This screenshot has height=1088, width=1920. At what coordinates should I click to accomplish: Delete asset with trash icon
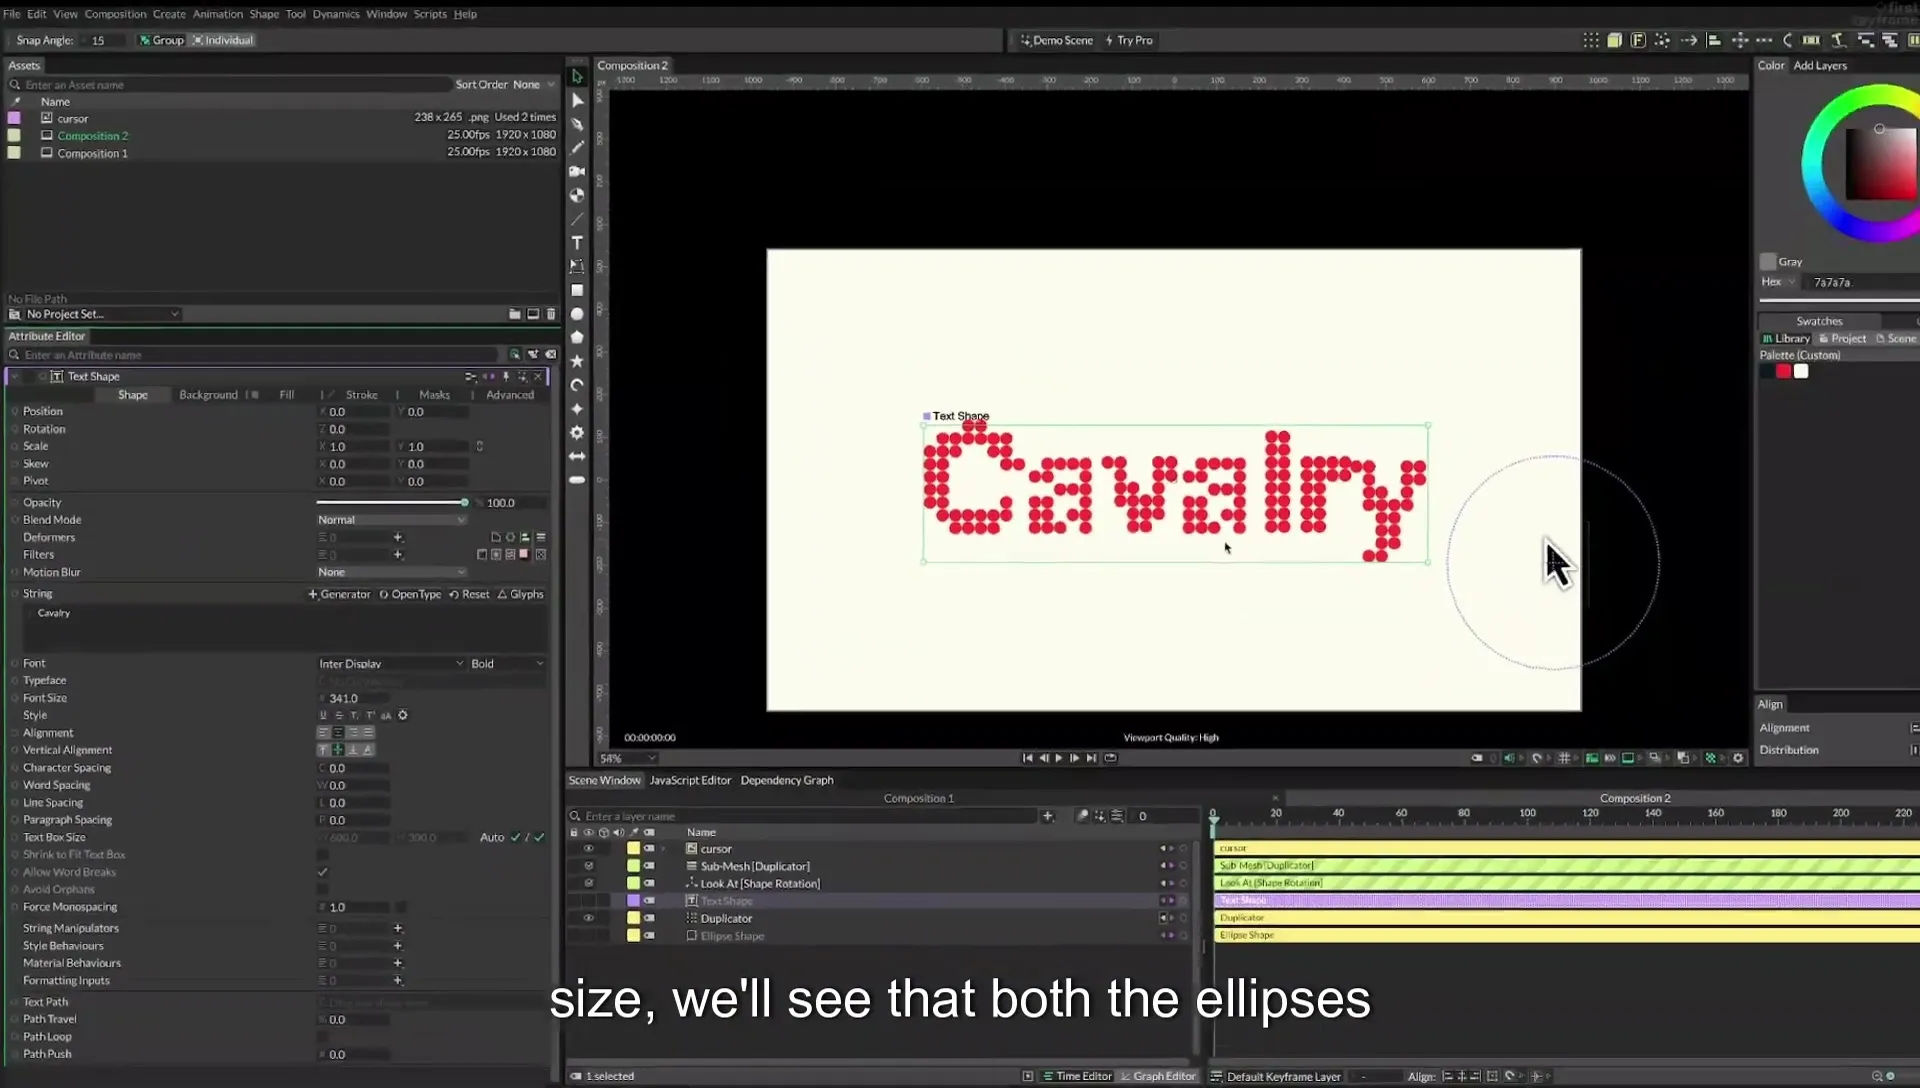click(x=551, y=314)
